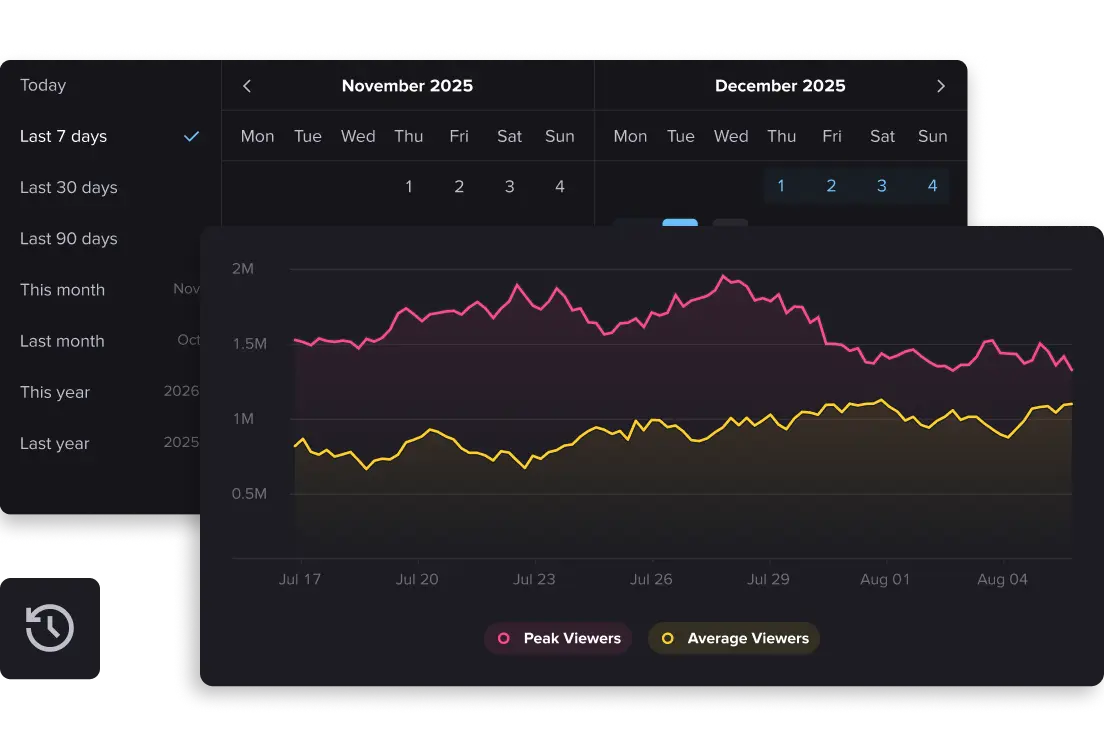Click the blue checkmark beside Last 7 days
This screenshot has height=744, width=1104.
tap(190, 137)
